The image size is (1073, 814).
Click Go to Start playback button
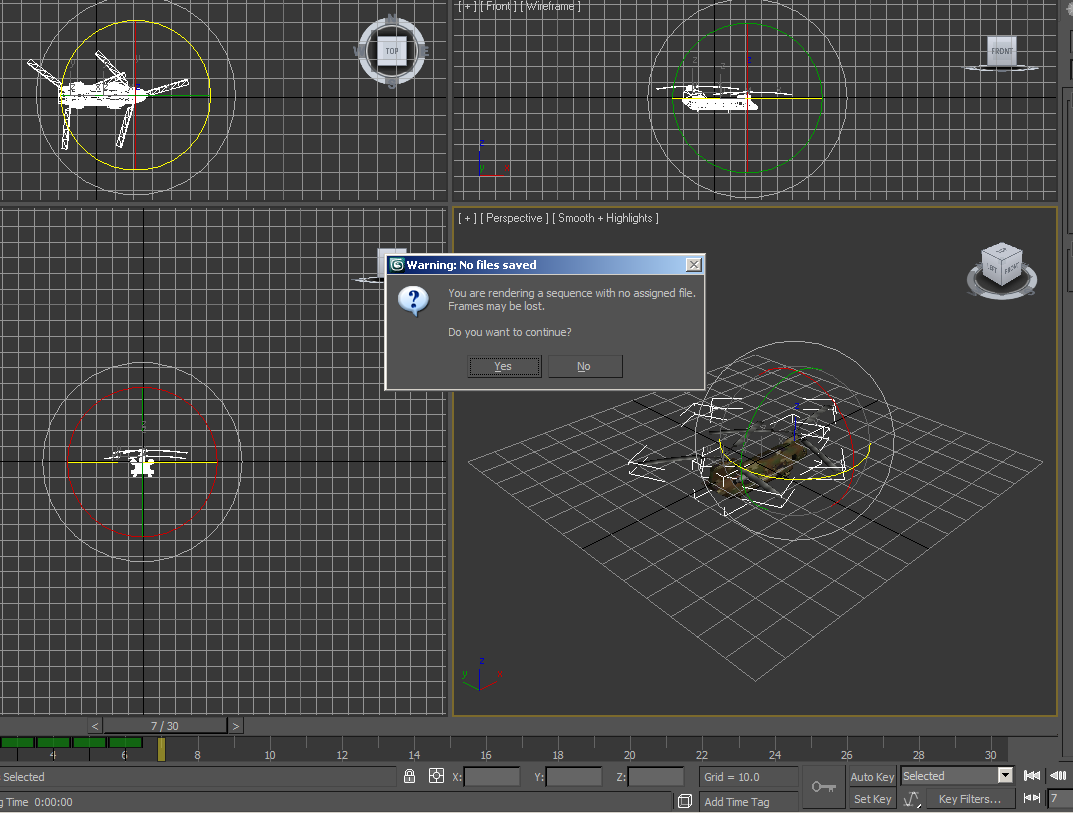click(1031, 776)
